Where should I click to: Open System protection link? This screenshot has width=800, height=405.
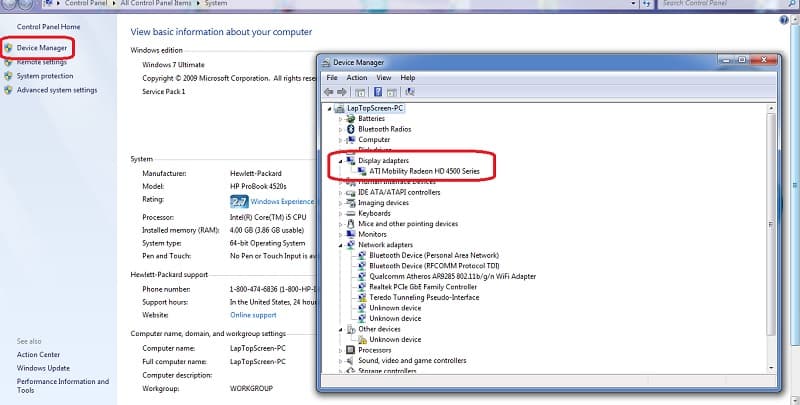[45, 76]
